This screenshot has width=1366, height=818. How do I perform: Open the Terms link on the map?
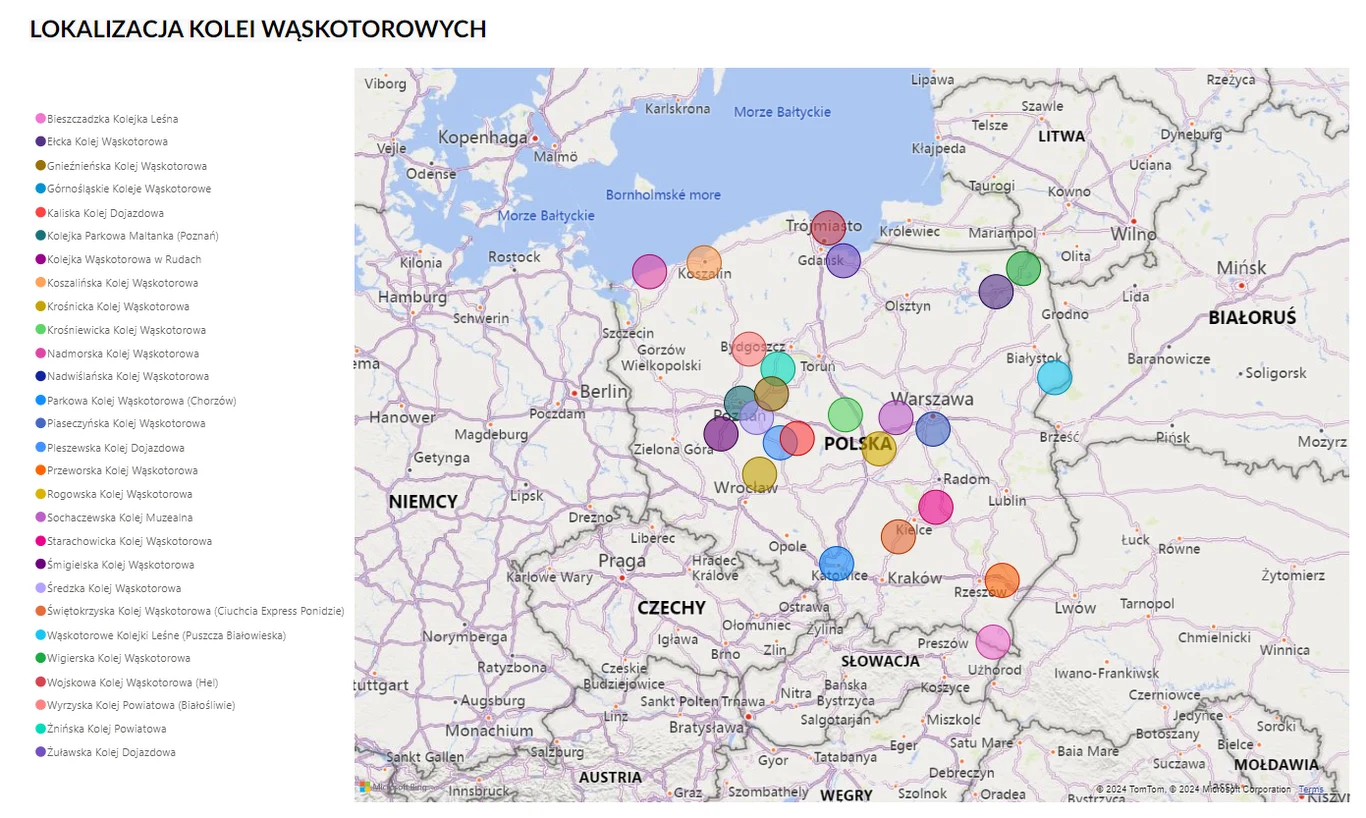point(1310,790)
